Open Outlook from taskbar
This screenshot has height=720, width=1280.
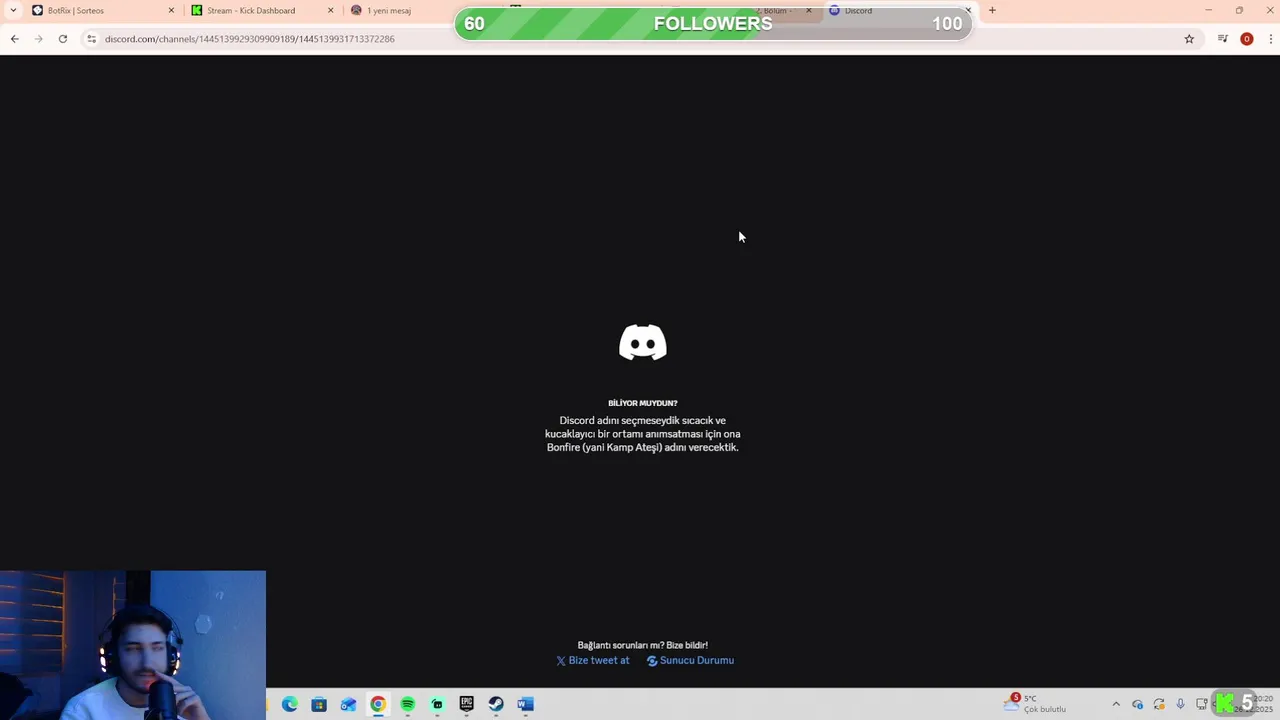coord(348,704)
